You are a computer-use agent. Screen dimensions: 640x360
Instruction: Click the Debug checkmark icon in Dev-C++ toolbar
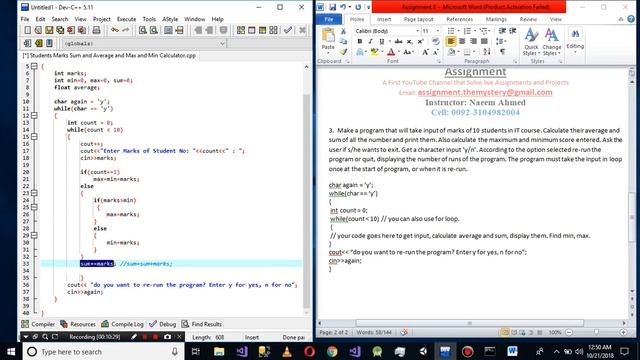point(288,30)
